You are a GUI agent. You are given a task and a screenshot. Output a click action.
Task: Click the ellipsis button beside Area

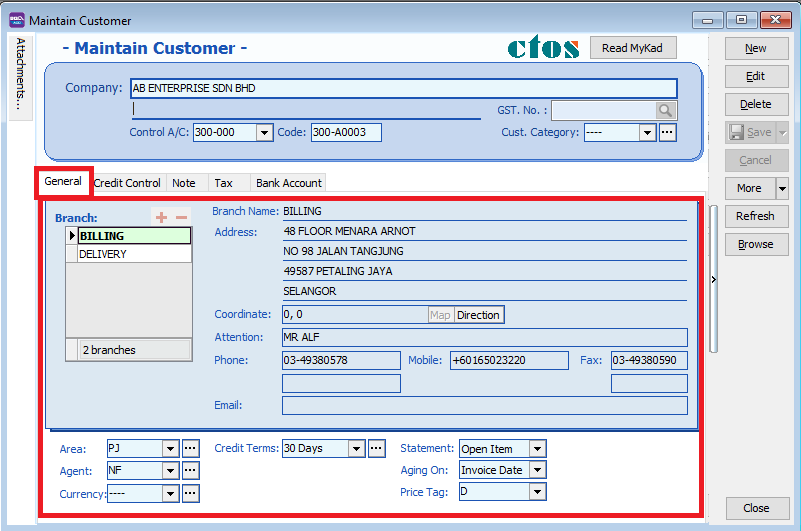[x=190, y=449]
